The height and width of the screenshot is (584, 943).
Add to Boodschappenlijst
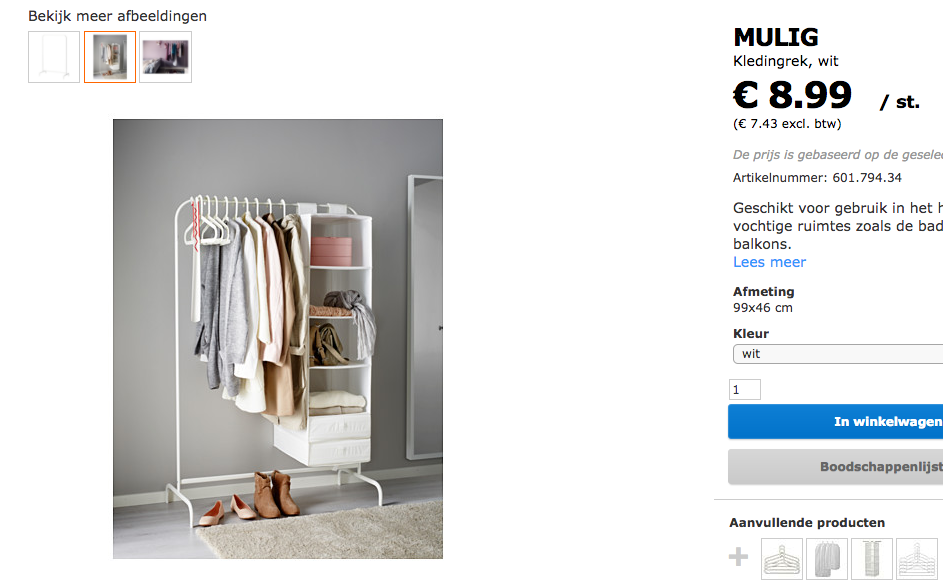(835, 467)
